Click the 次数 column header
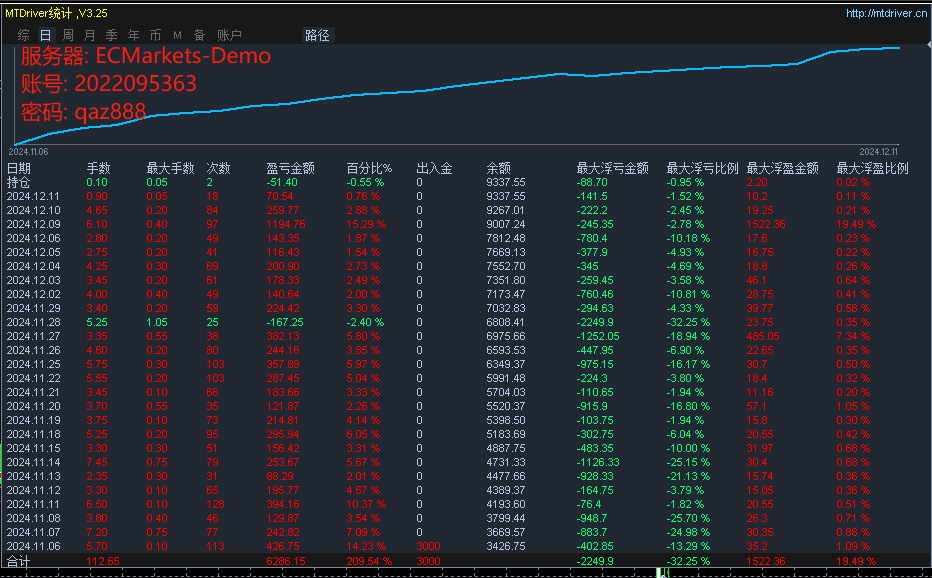The height and width of the screenshot is (578, 932). 218,168
